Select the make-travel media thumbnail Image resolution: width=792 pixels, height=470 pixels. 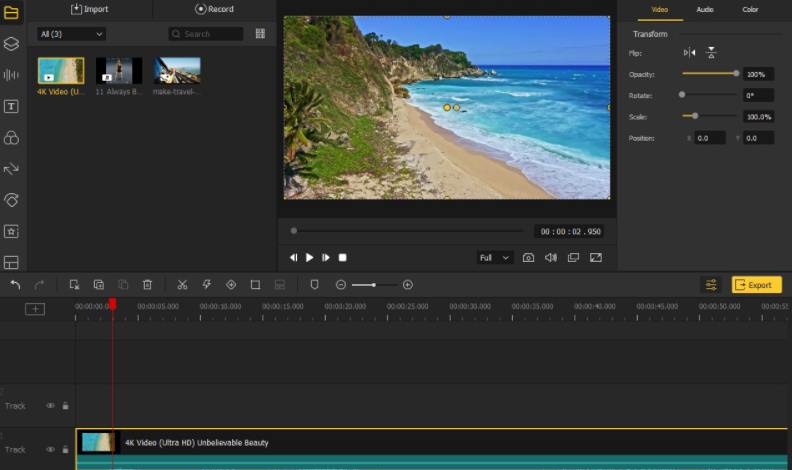(177, 70)
